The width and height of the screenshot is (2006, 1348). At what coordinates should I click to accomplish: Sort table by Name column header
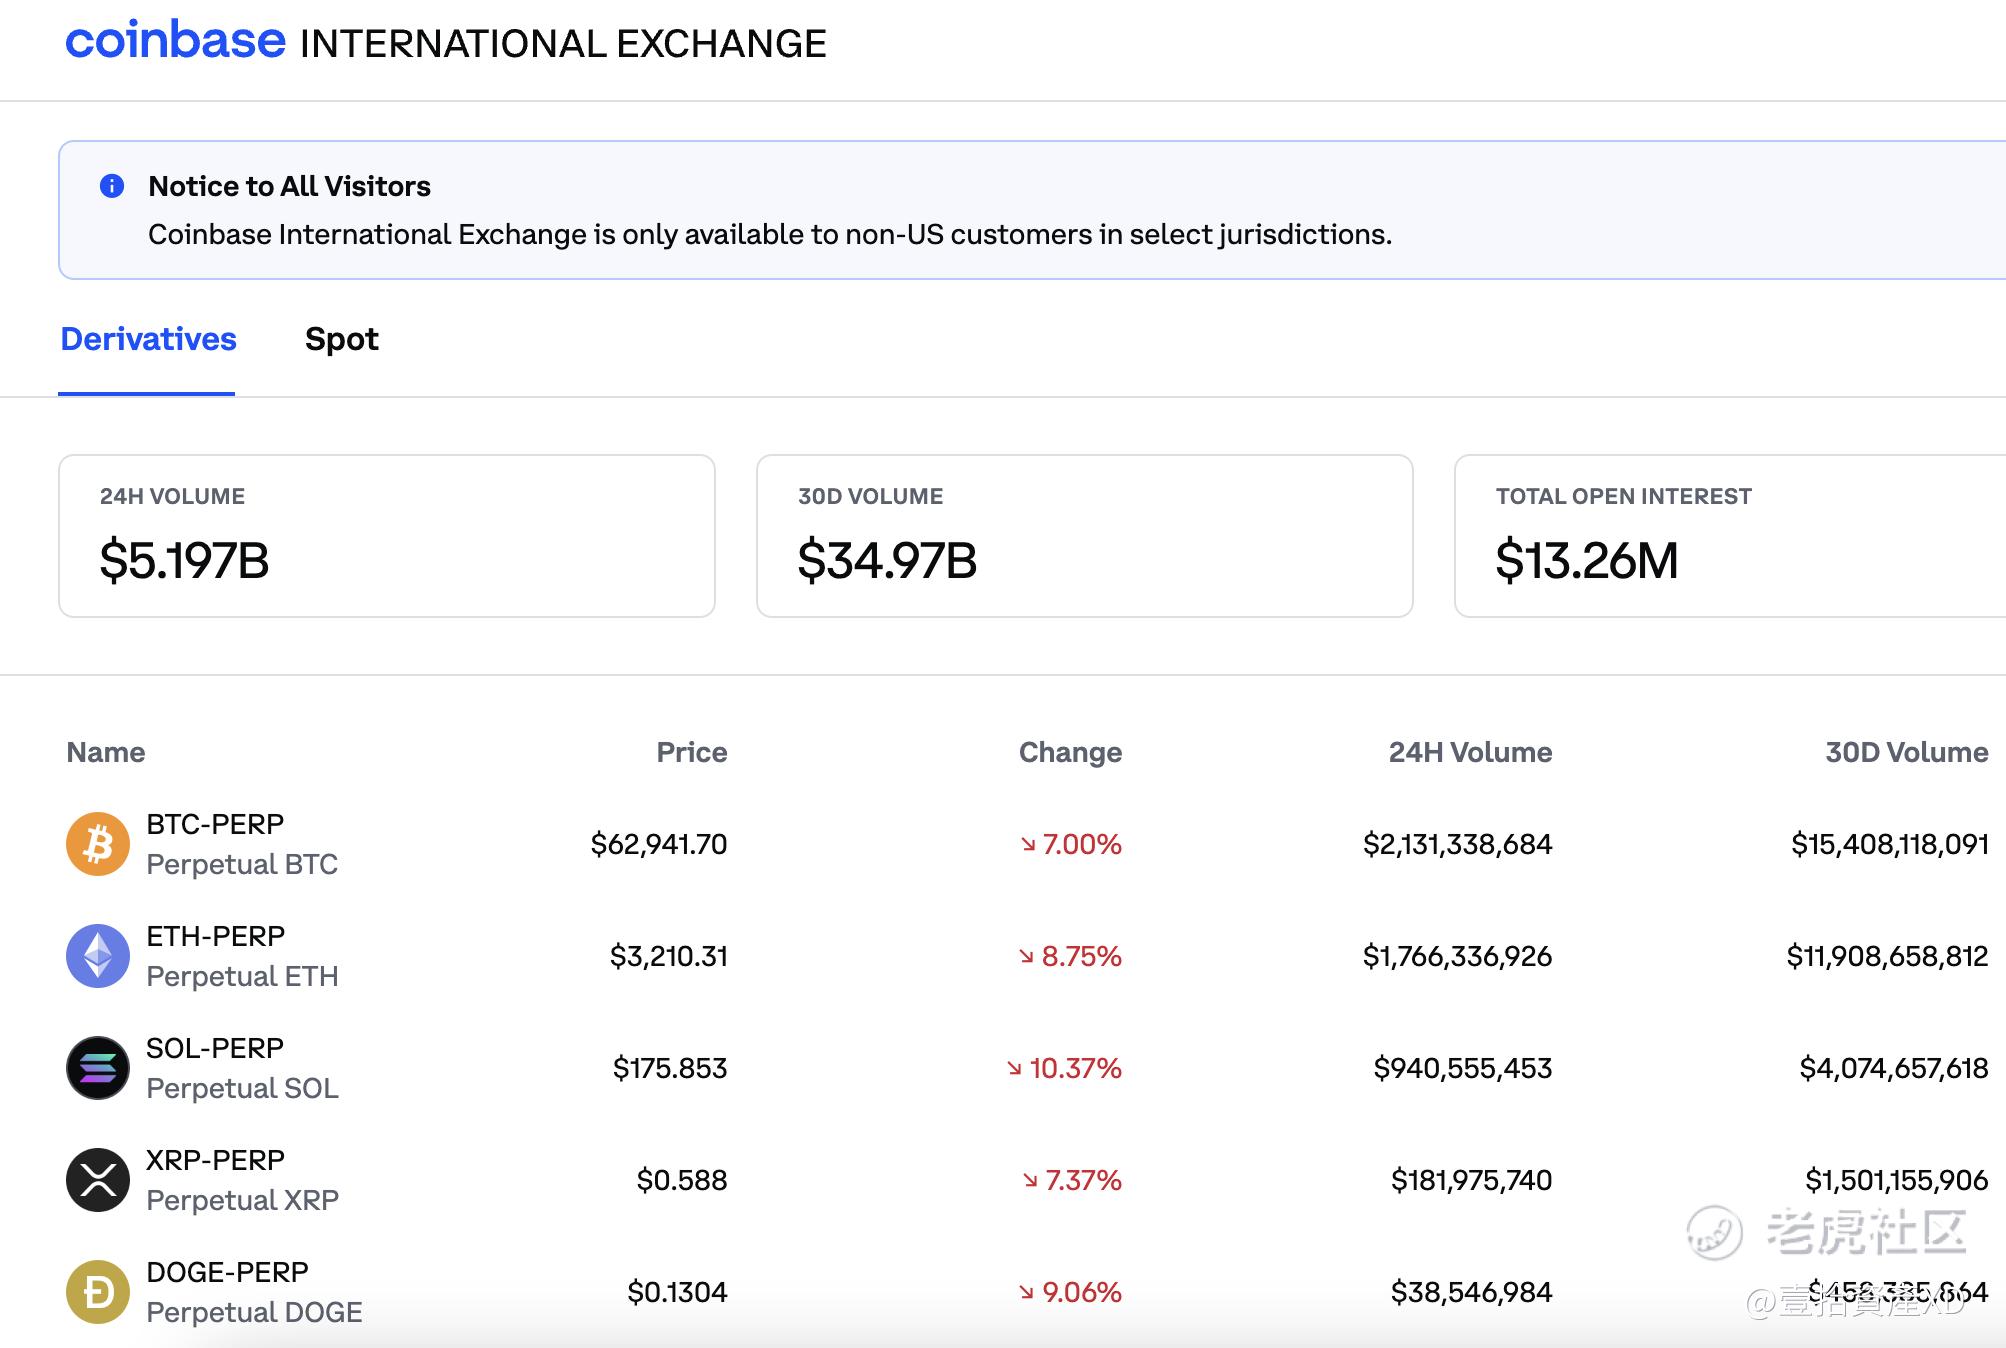106,752
